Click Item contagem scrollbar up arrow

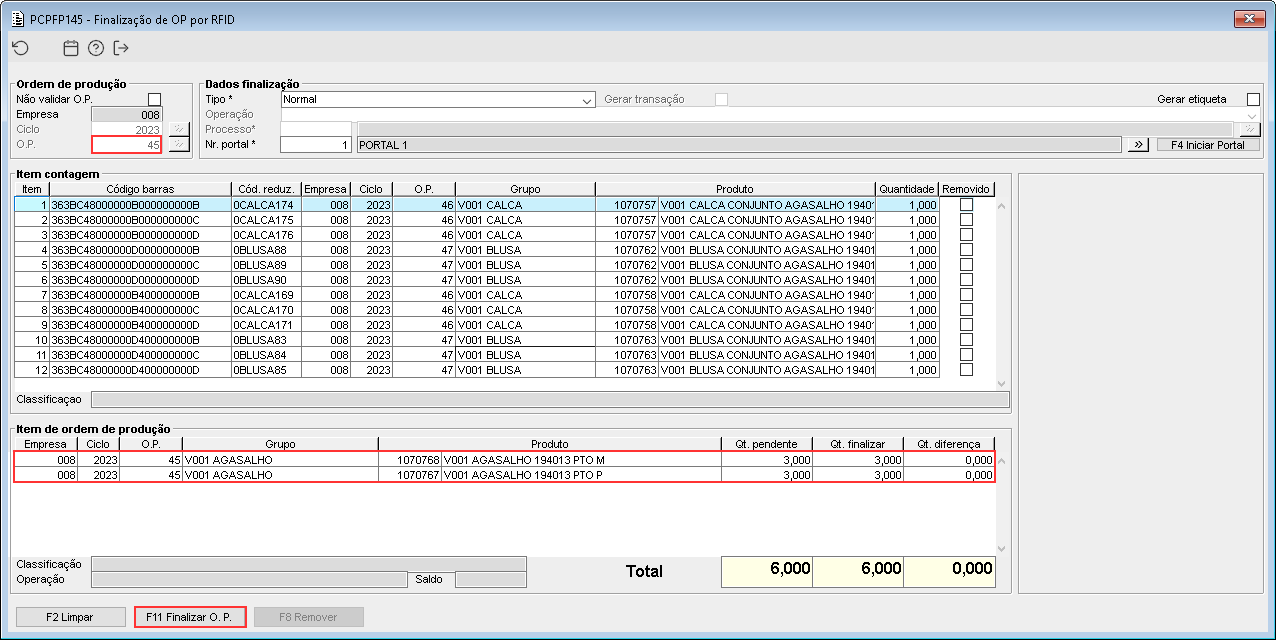(1002, 205)
